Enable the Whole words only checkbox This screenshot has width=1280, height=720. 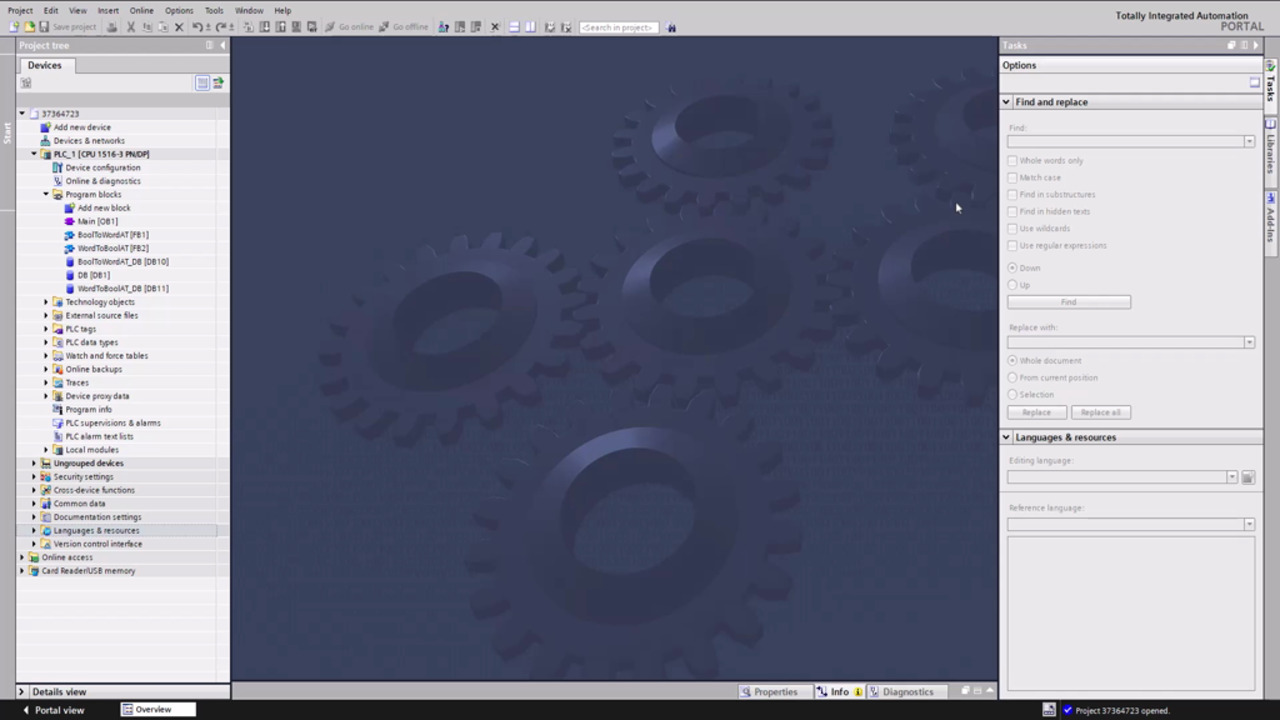(1012, 160)
